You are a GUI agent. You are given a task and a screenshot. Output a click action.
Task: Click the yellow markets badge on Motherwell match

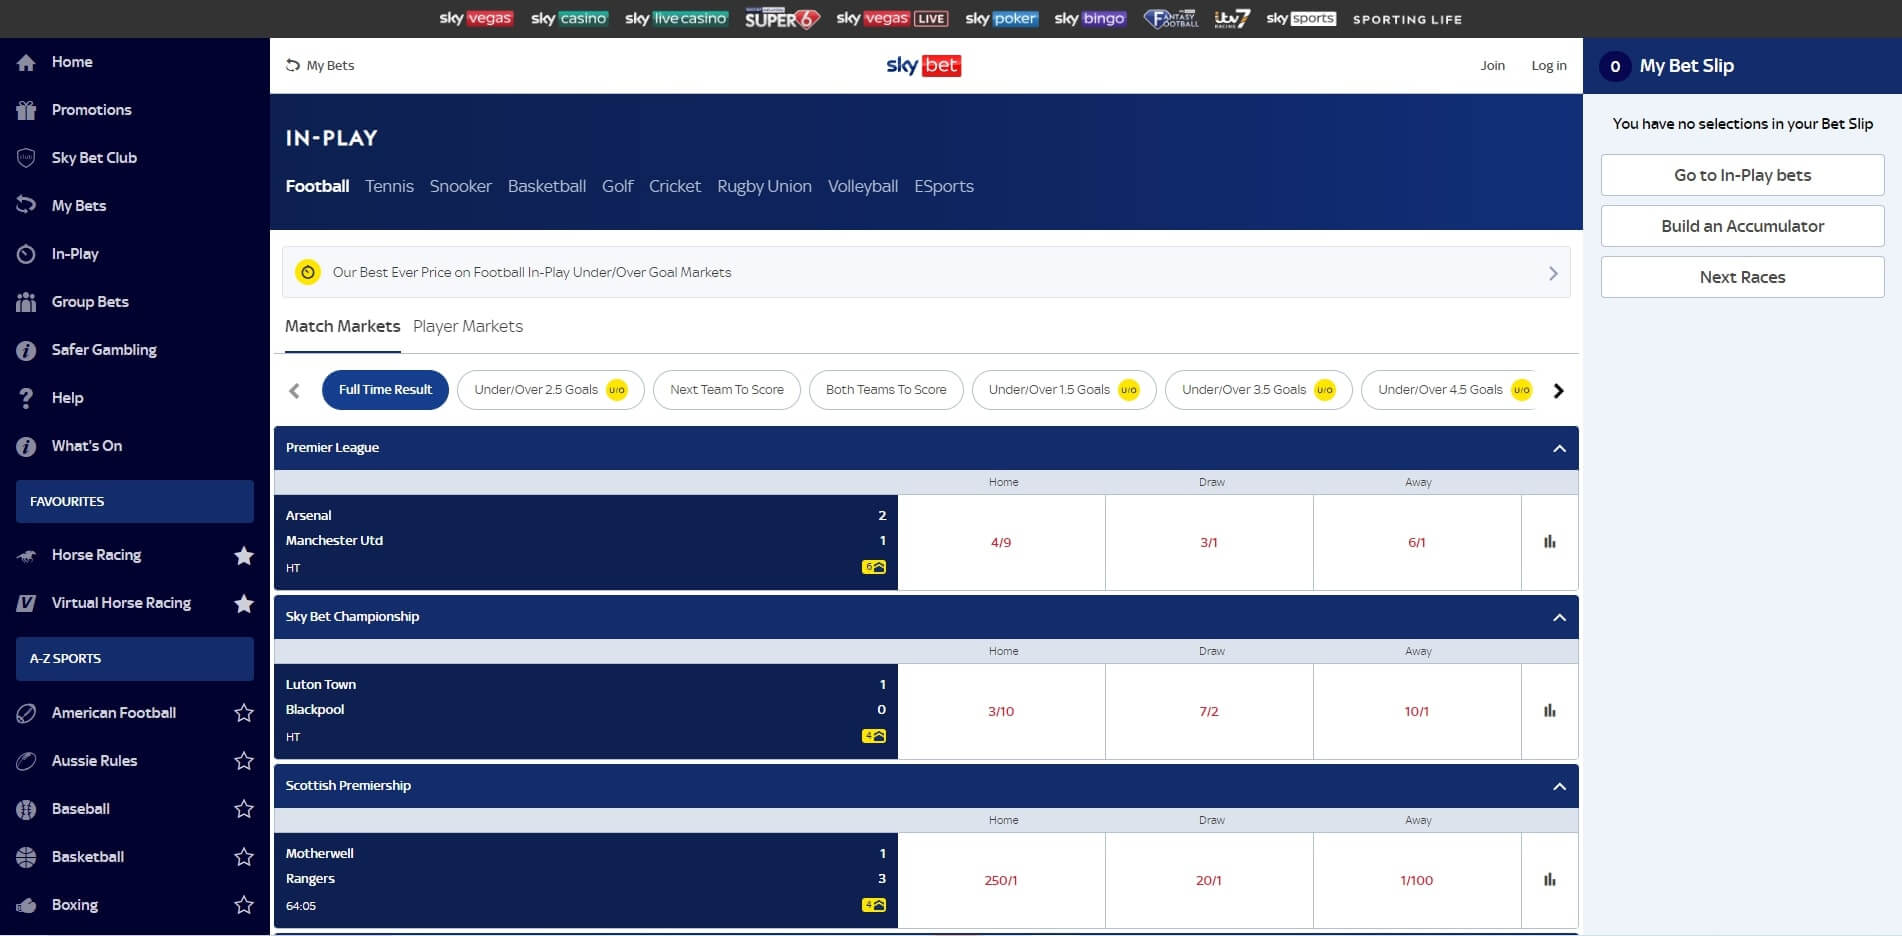pos(874,905)
